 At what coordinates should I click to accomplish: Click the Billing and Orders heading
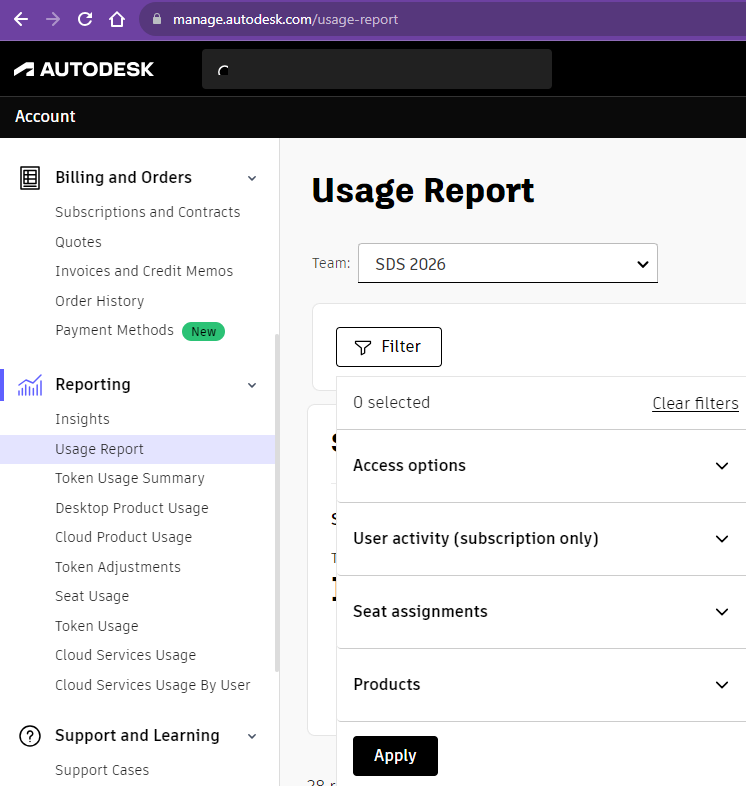pyautogui.click(x=123, y=177)
